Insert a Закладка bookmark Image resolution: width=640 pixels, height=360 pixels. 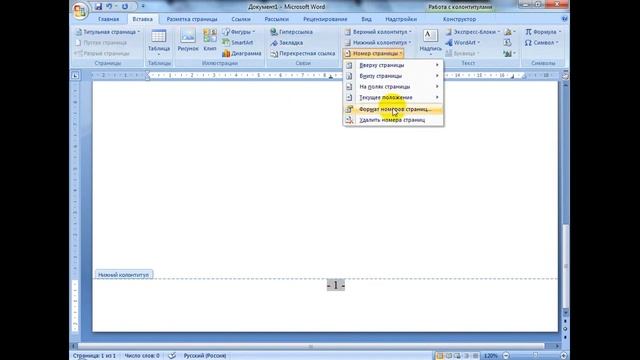[287, 42]
